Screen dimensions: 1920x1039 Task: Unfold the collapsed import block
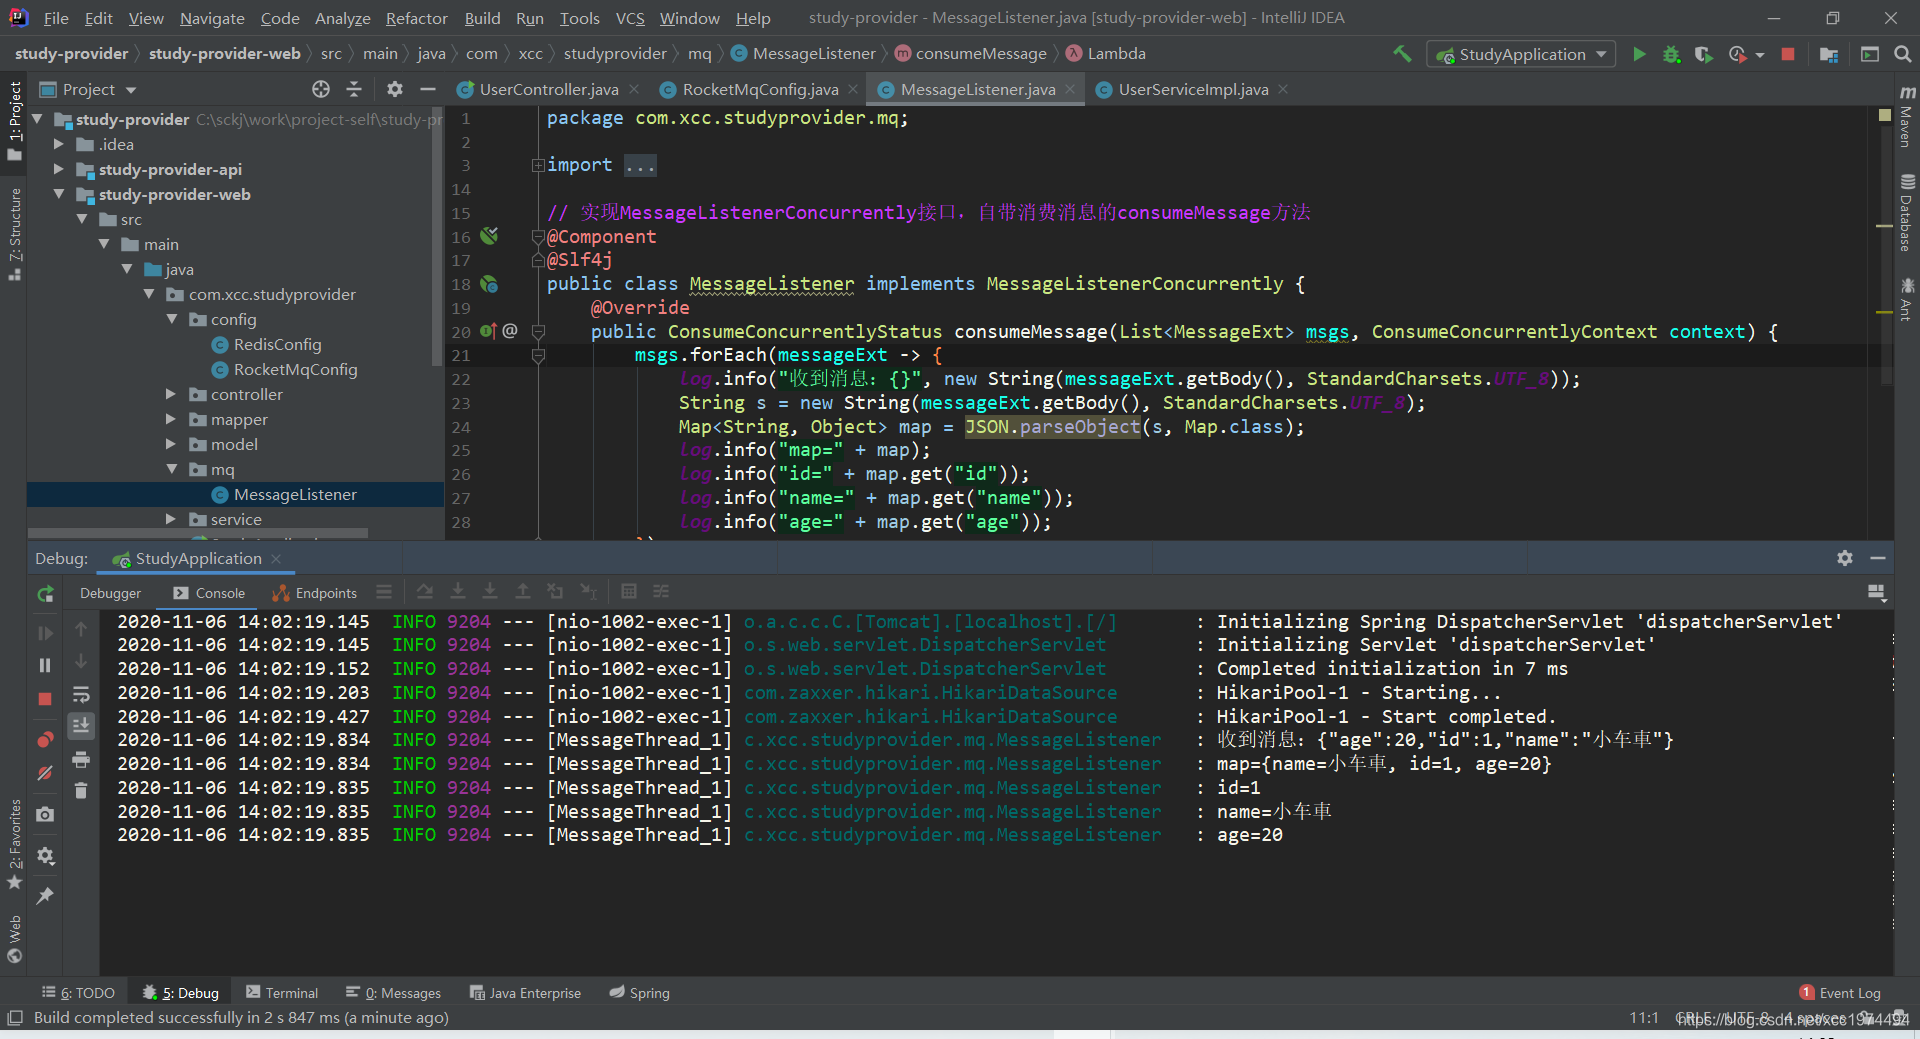pyautogui.click(x=538, y=165)
